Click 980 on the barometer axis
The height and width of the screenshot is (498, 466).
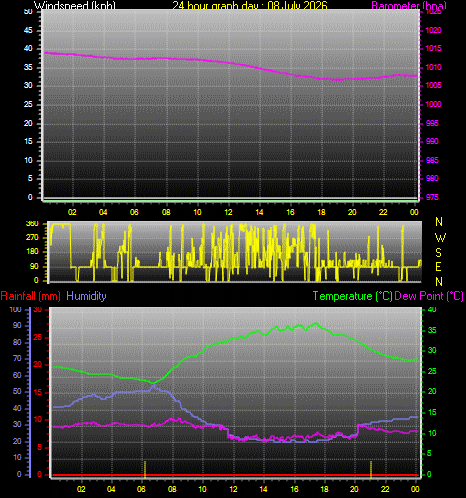point(432,178)
